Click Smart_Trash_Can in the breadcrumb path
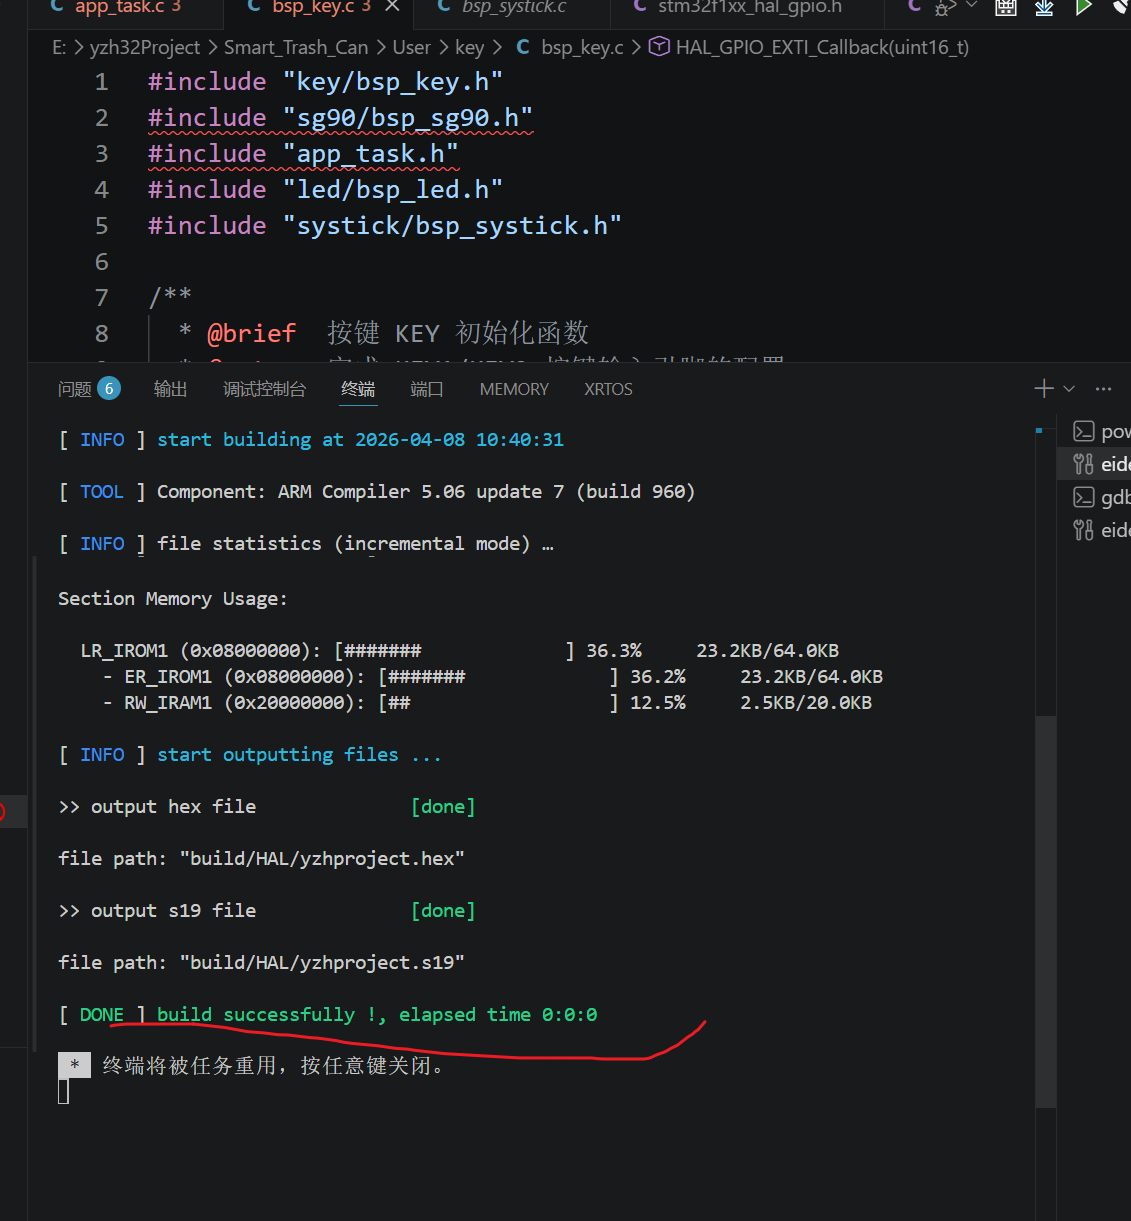Screen dimensions: 1131x1221 click(296, 47)
